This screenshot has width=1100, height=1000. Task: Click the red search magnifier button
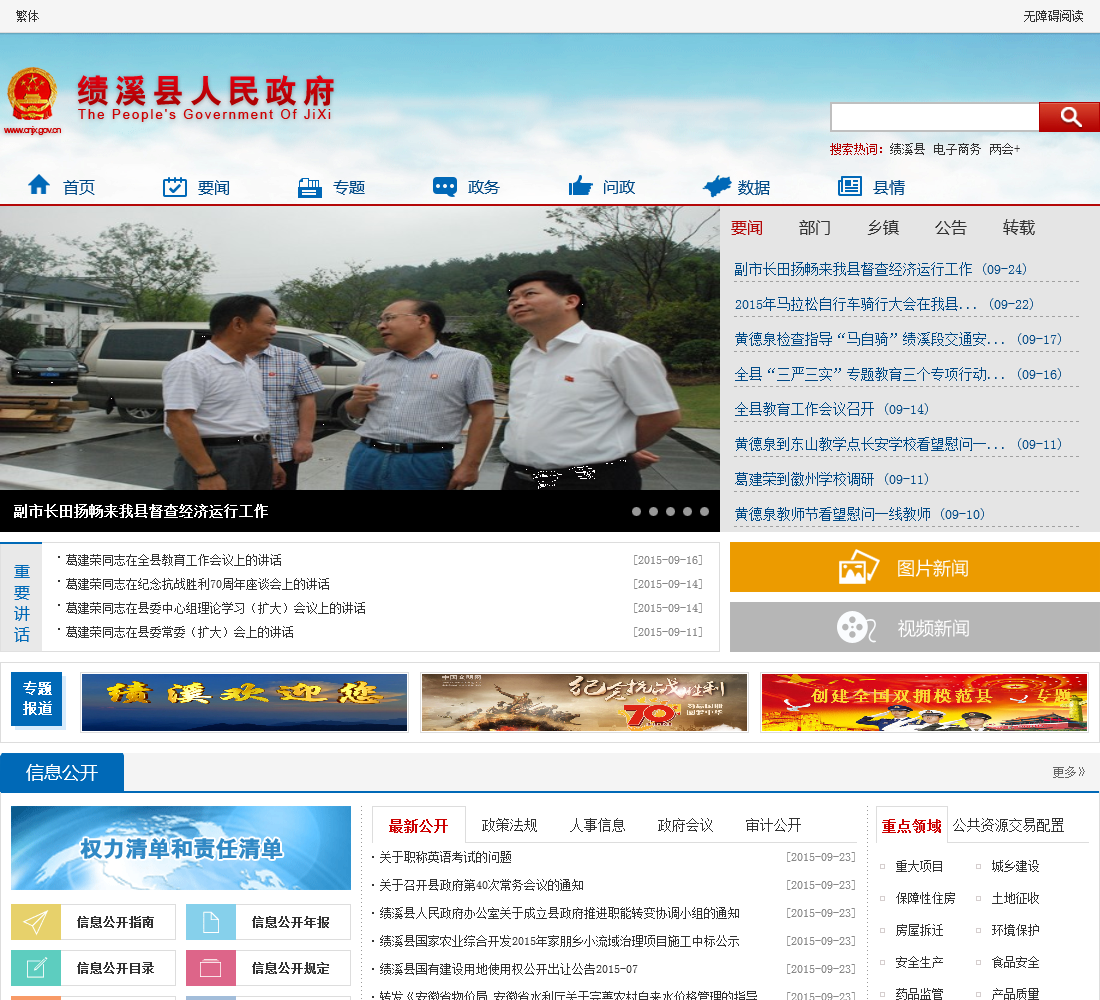click(x=1069, y=116)
